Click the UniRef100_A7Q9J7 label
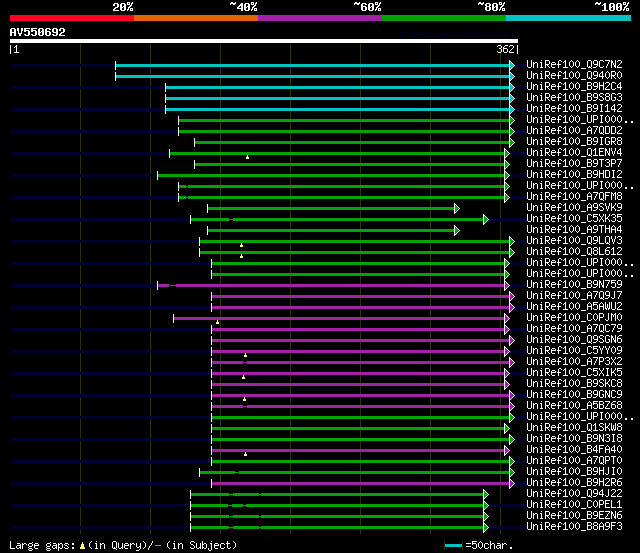Screen dimensions: 640x553 574,295
